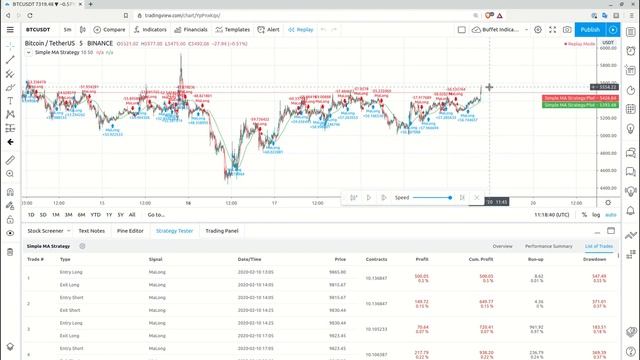Image resolution: width=640 pixels, height=360 pixels.
Task: Open the Stock Screener tab
Action: coord(45,231)
